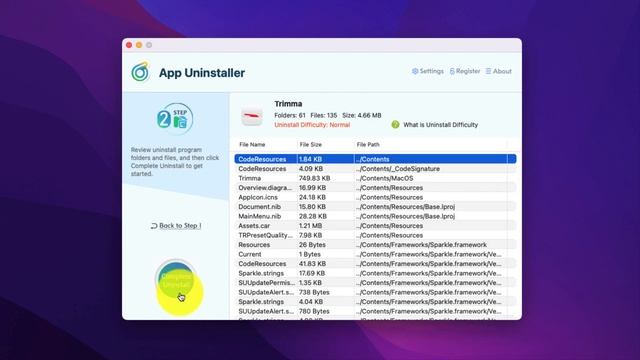Open the Settings menu label
The height and width of the screenshot is (360, 640).
point(431,71)
